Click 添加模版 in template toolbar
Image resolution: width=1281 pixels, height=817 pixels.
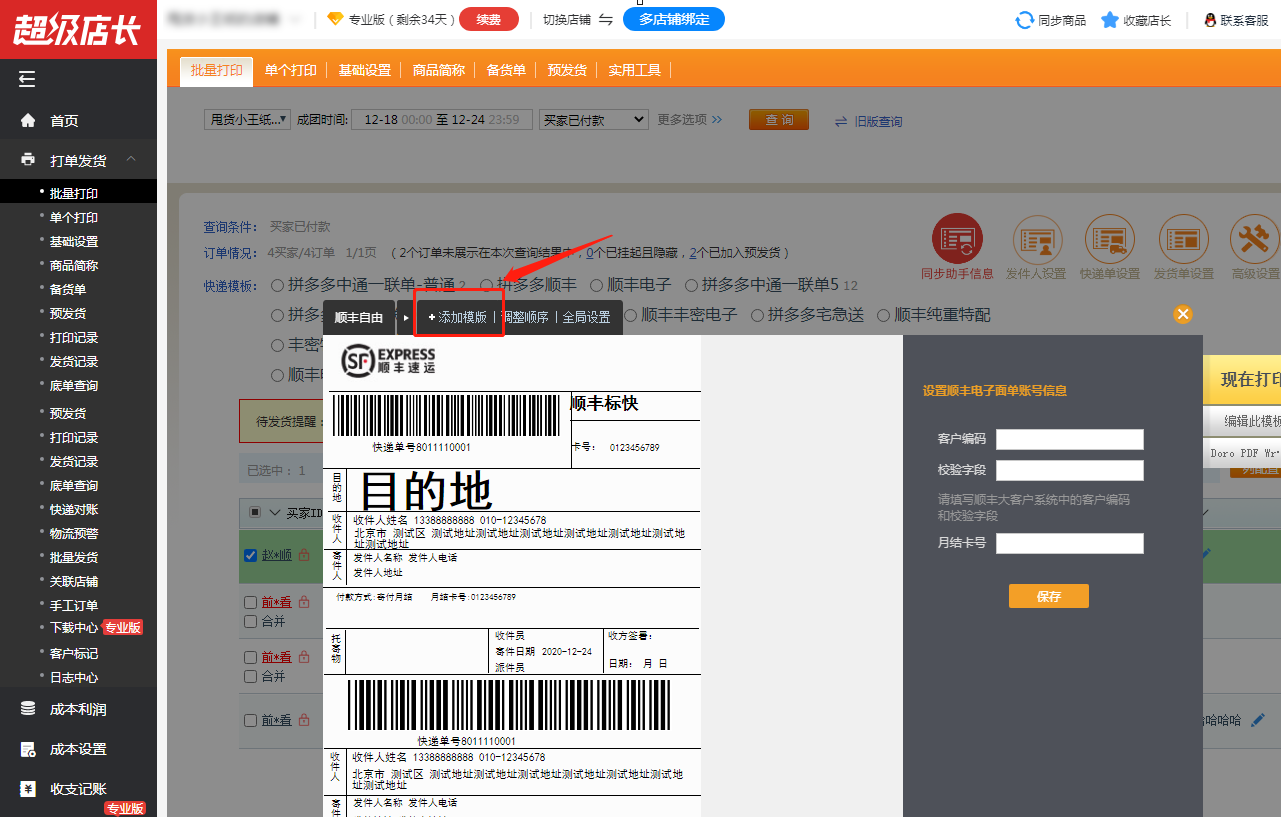(x=458, y=317)
